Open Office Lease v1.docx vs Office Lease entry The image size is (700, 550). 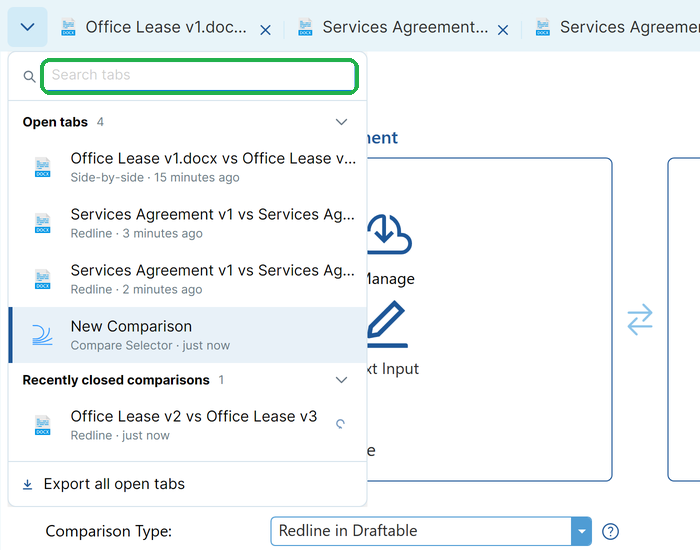pos(188,167)
